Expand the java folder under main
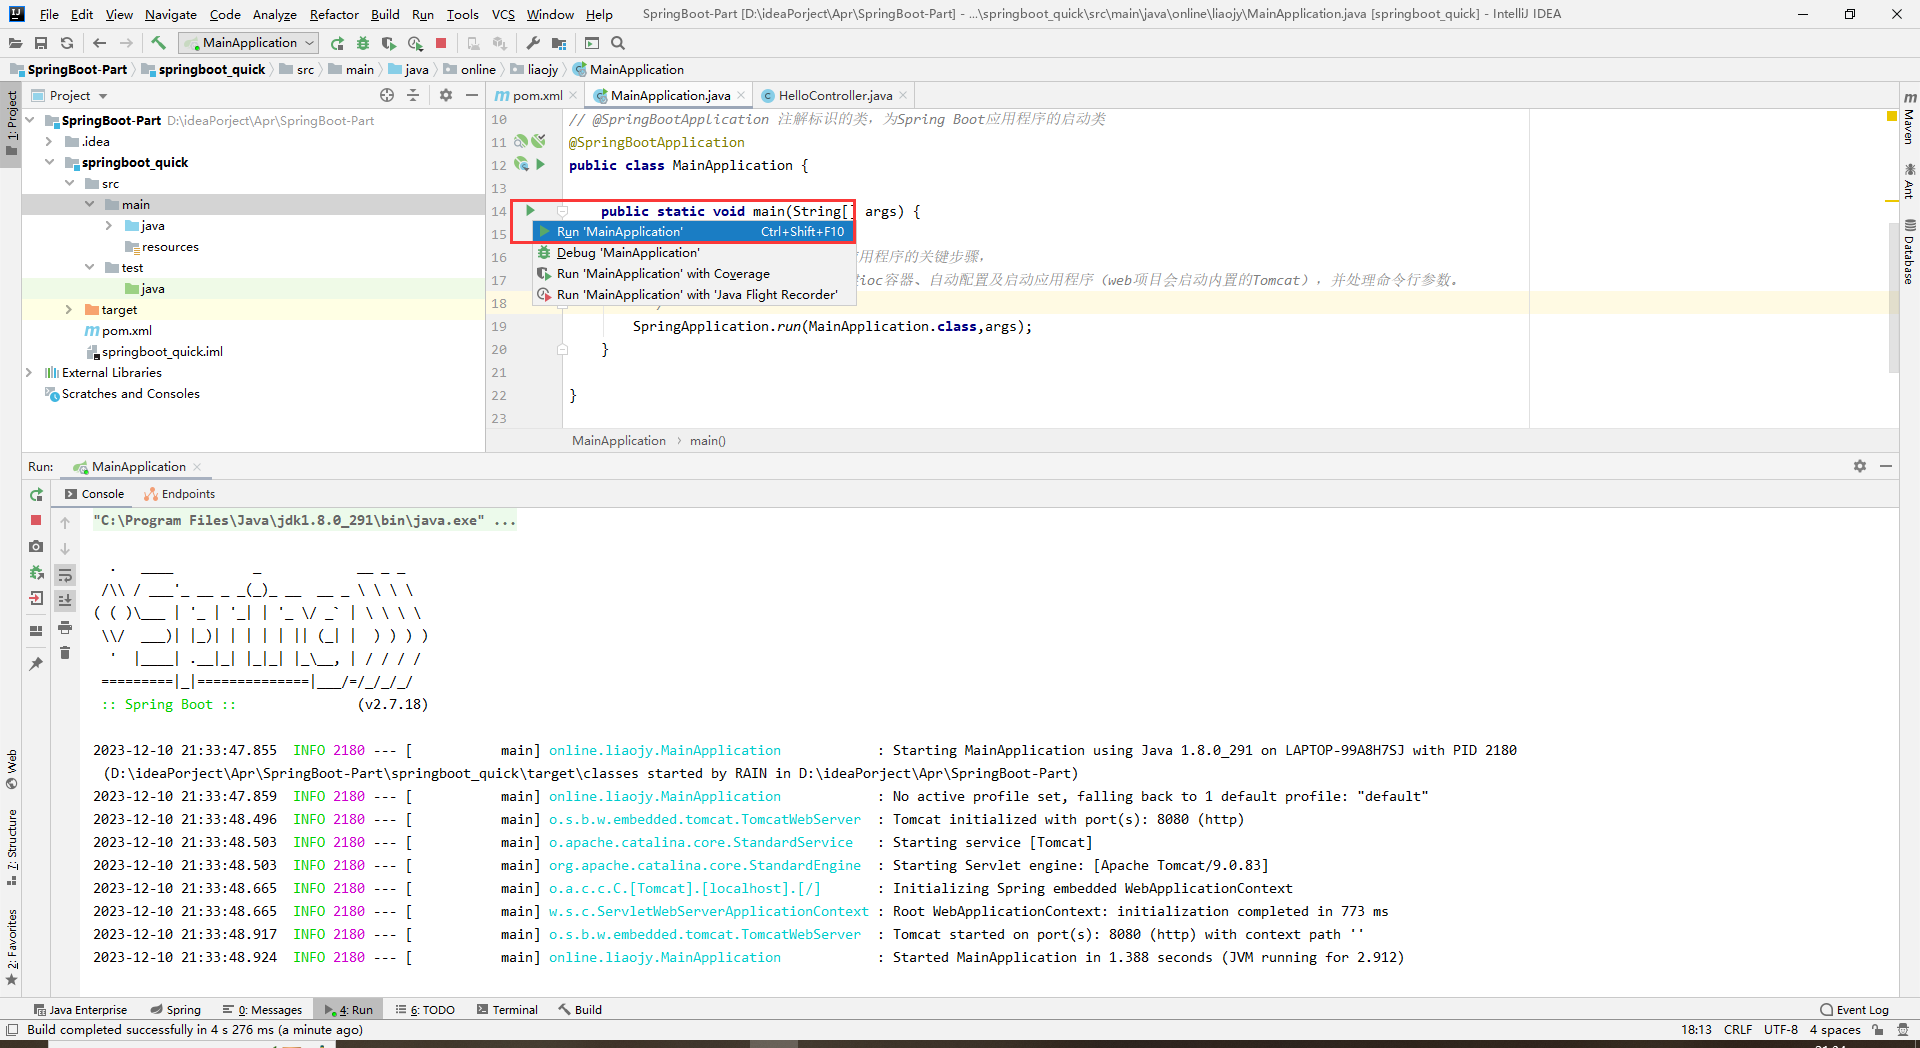 coord(109,225)
